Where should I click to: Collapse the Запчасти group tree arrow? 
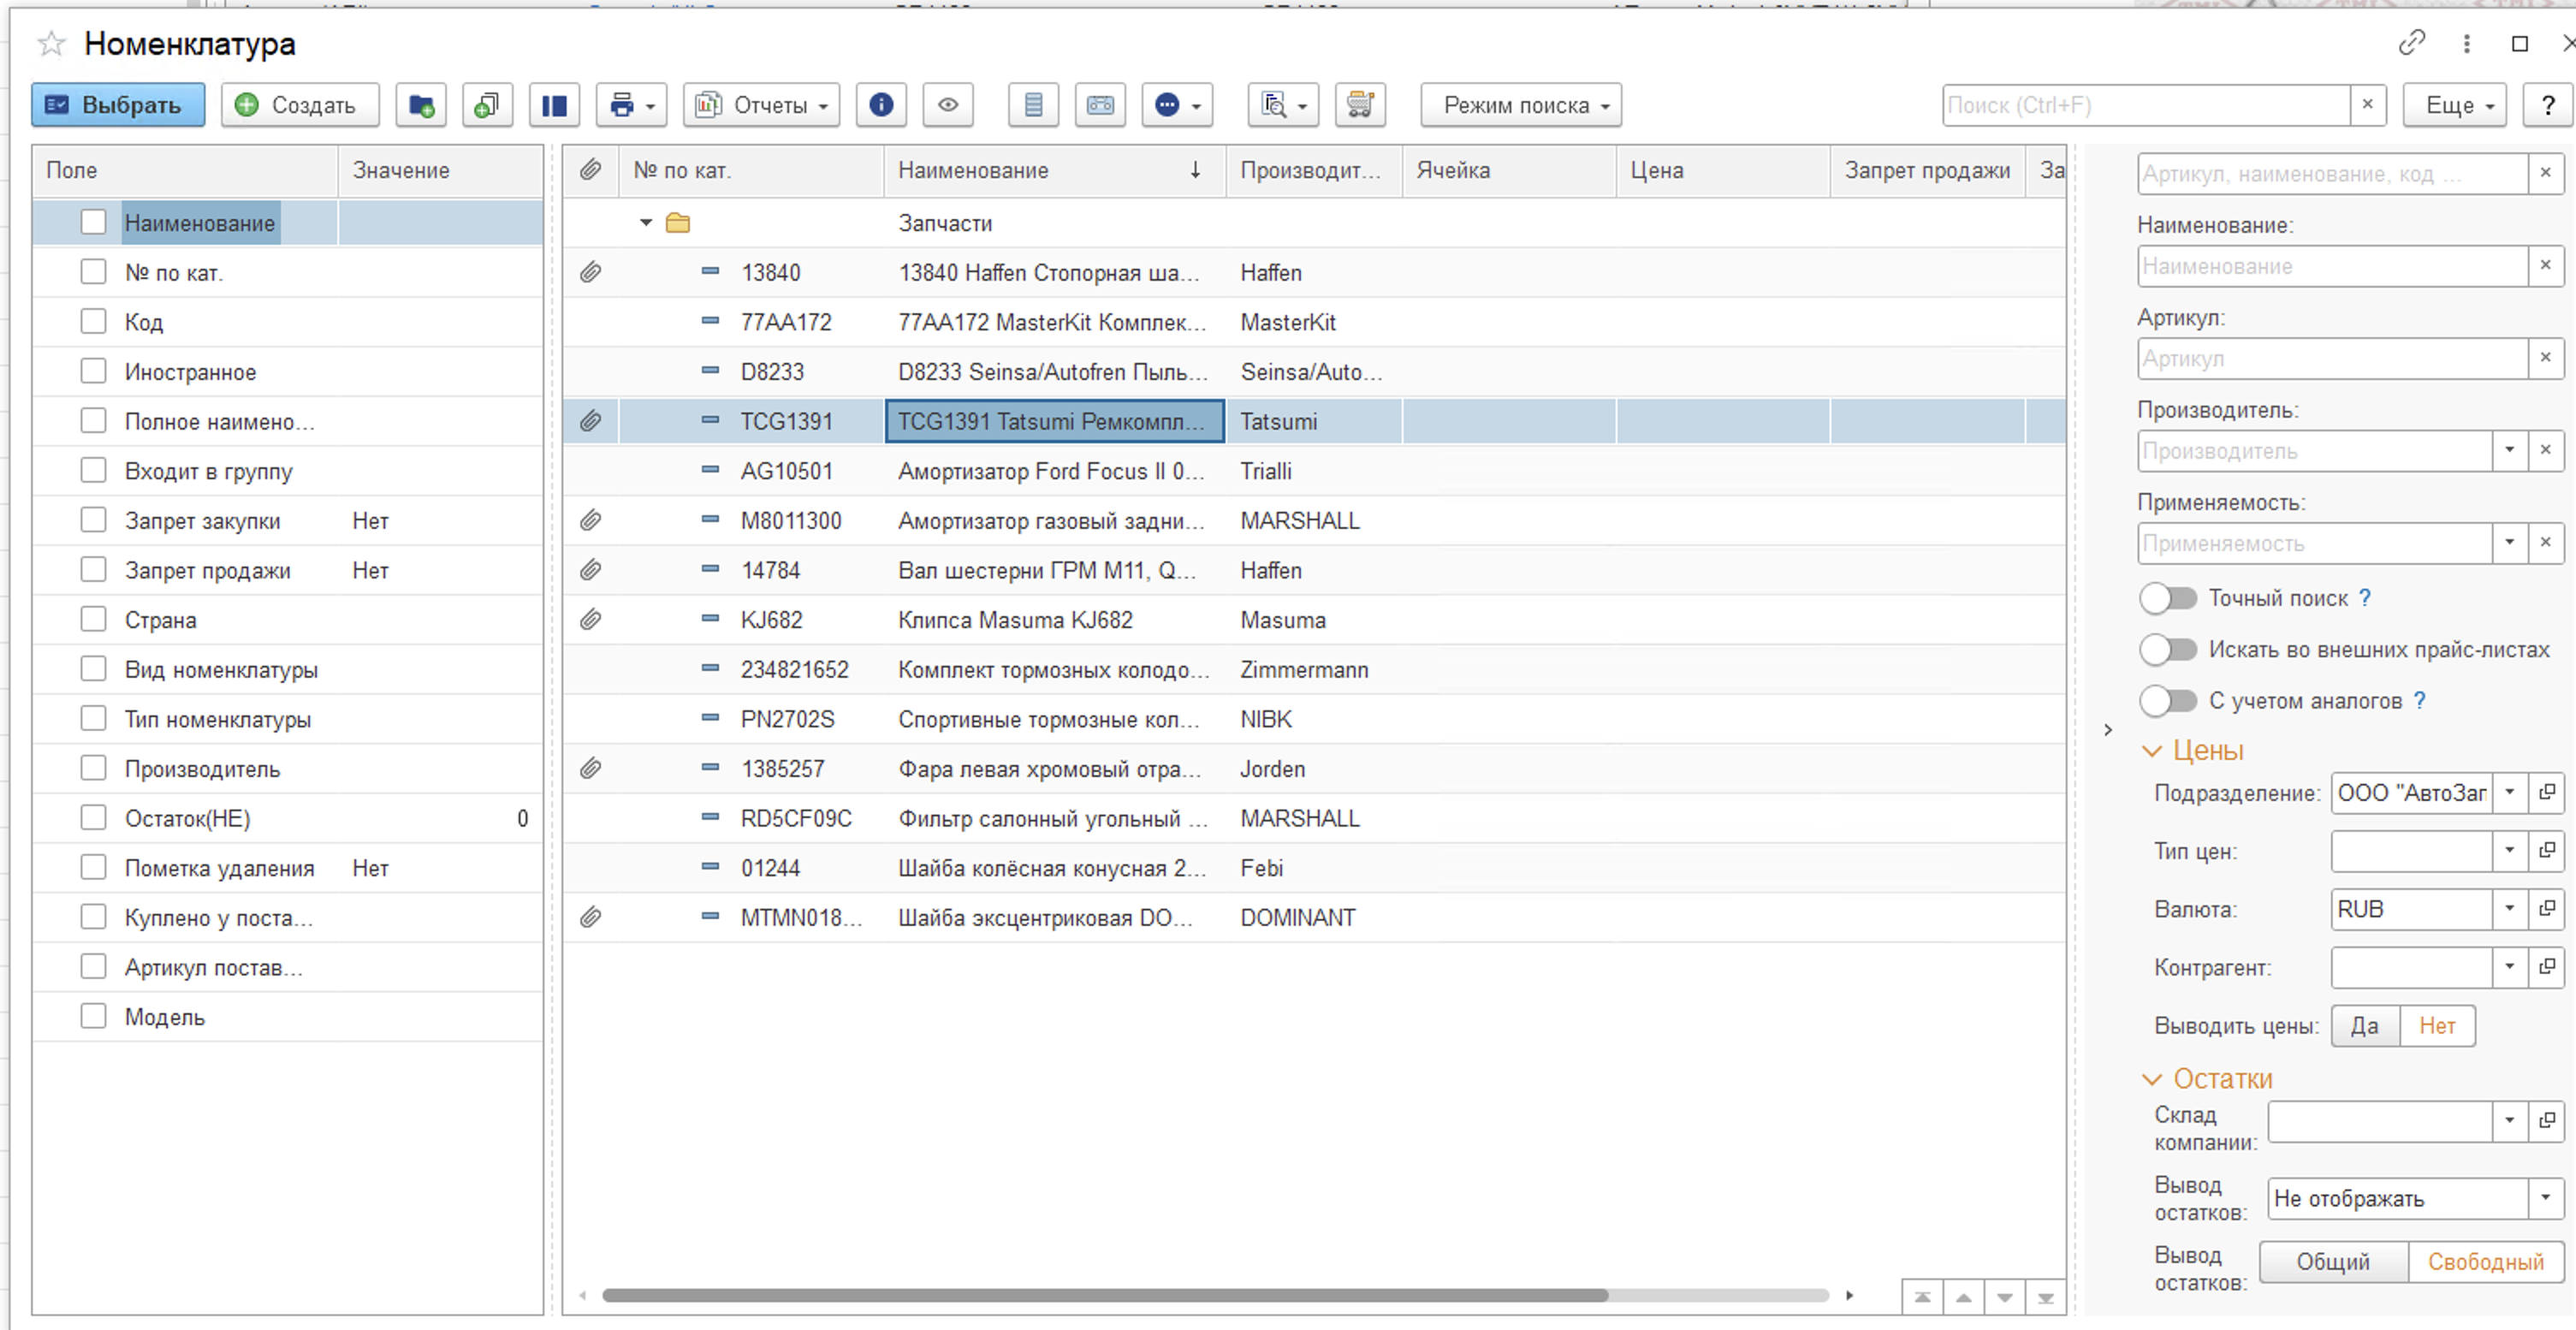(646, 223)
